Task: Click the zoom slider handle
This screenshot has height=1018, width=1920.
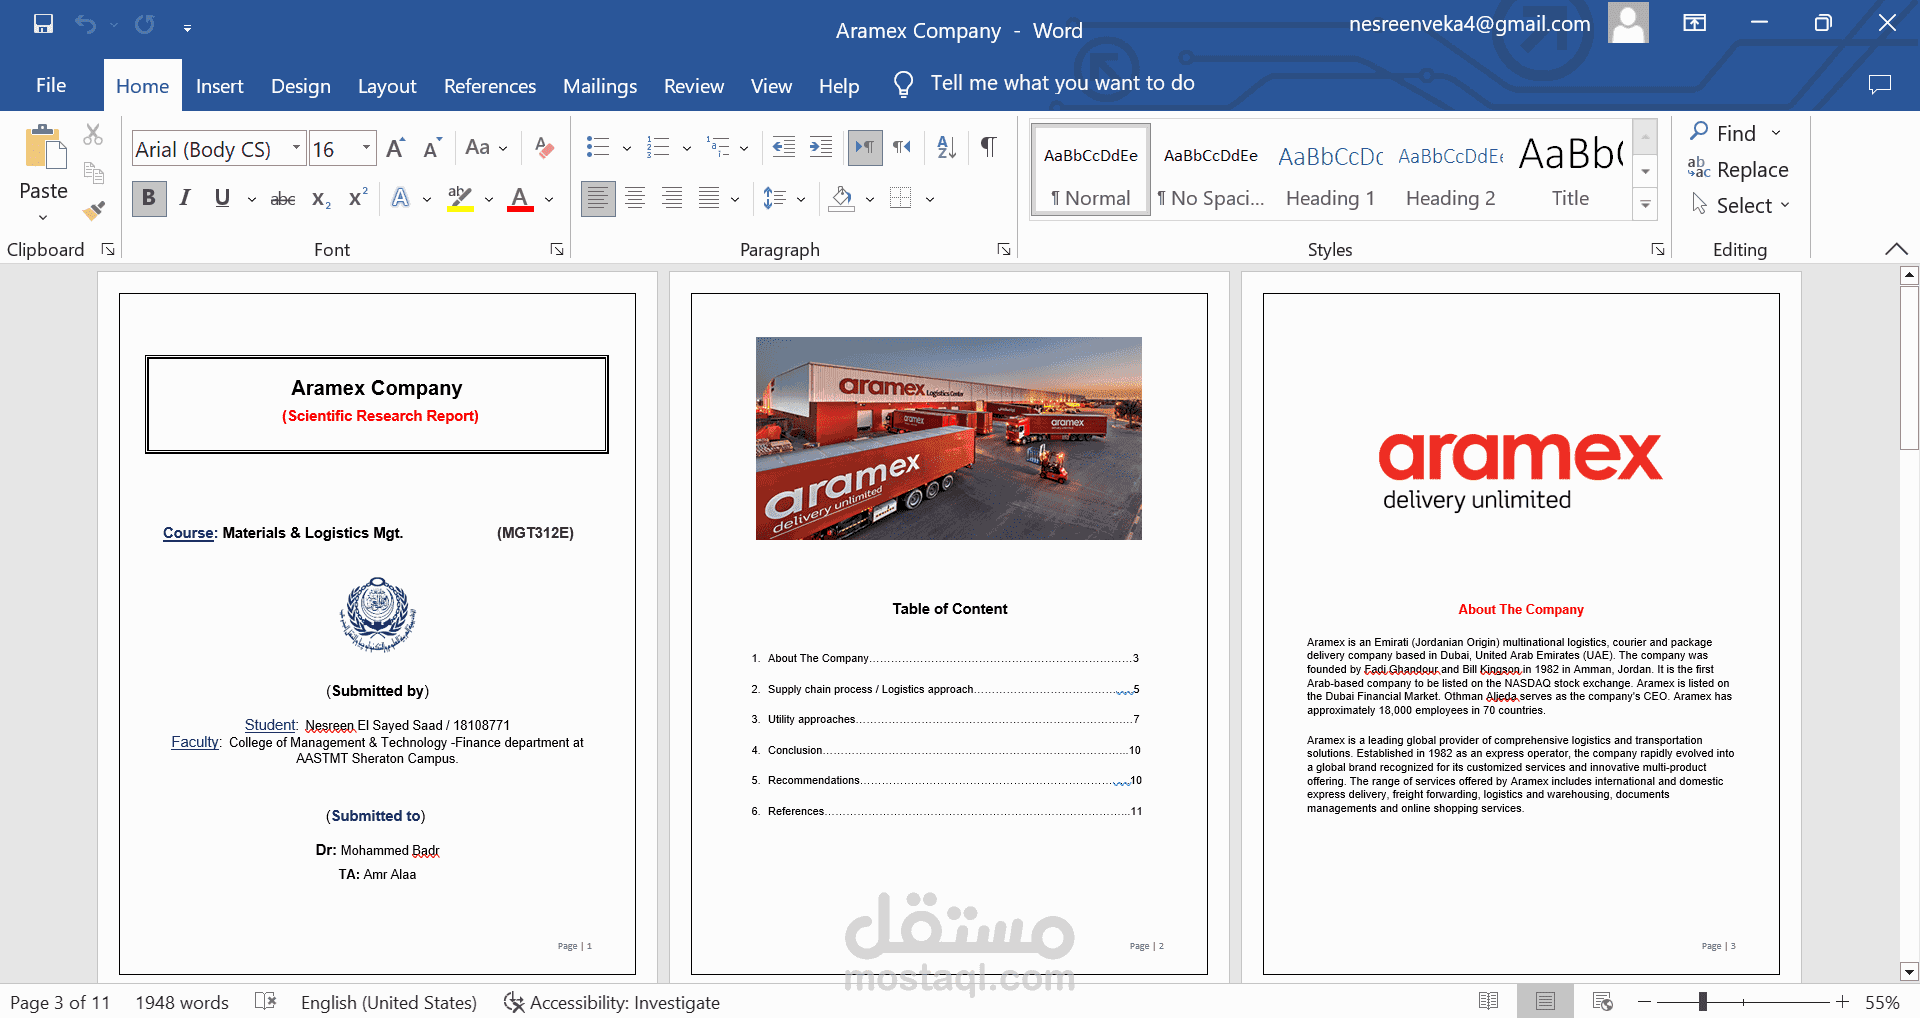Action: point(1702,1001)
